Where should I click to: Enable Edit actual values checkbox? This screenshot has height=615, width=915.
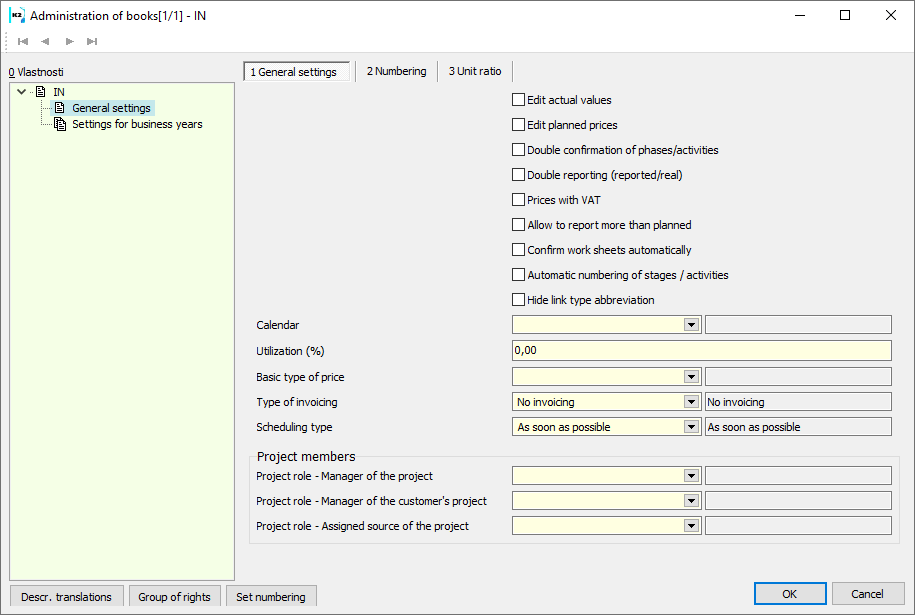(518, 100)
